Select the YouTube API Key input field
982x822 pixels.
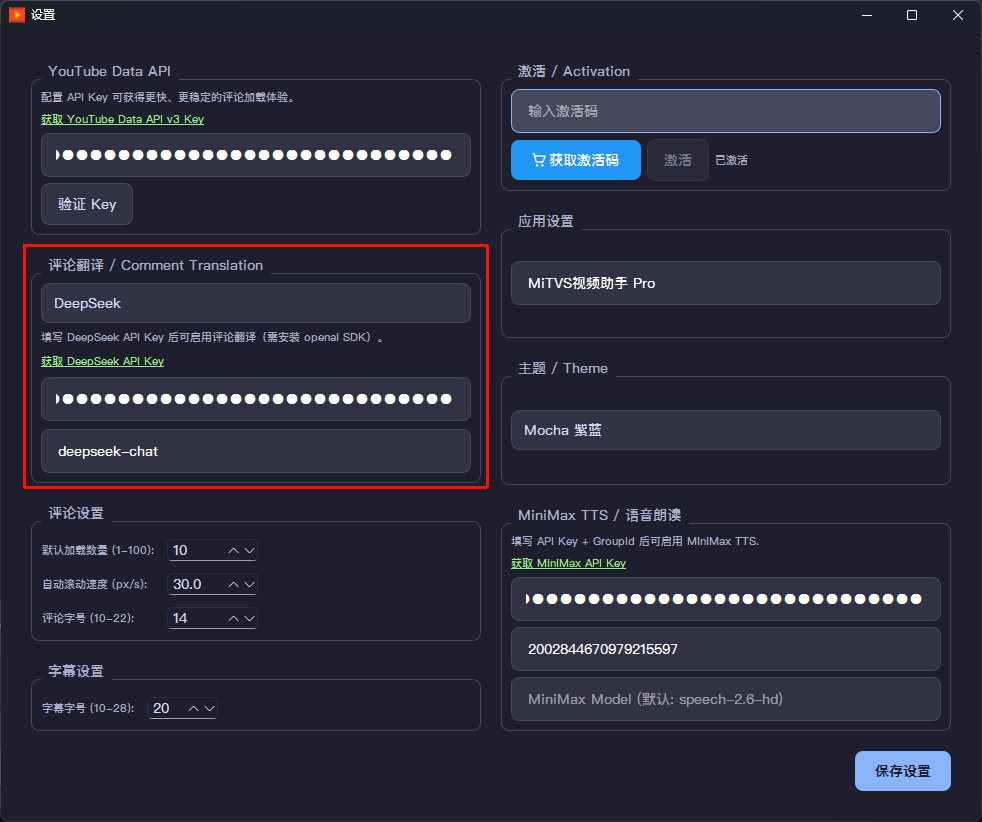(255, 155)
